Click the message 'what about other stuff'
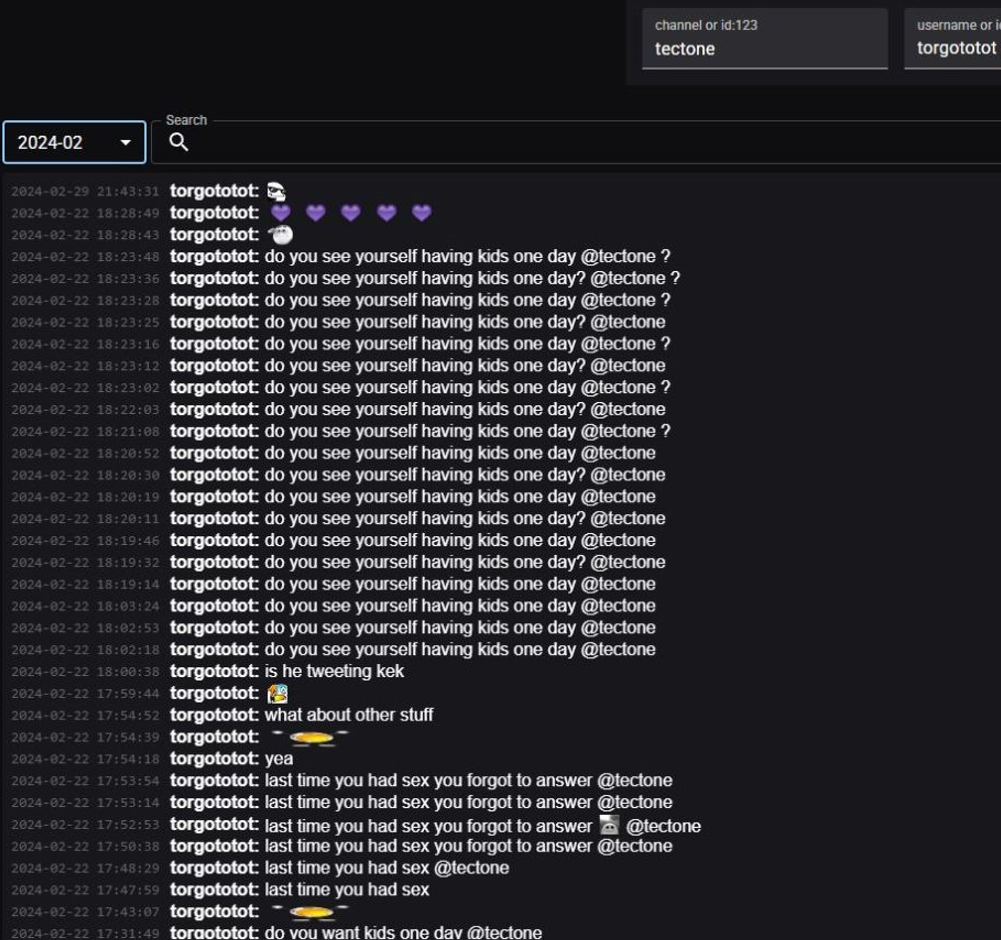The image size is (1001, 940). (x=349, y=715)
